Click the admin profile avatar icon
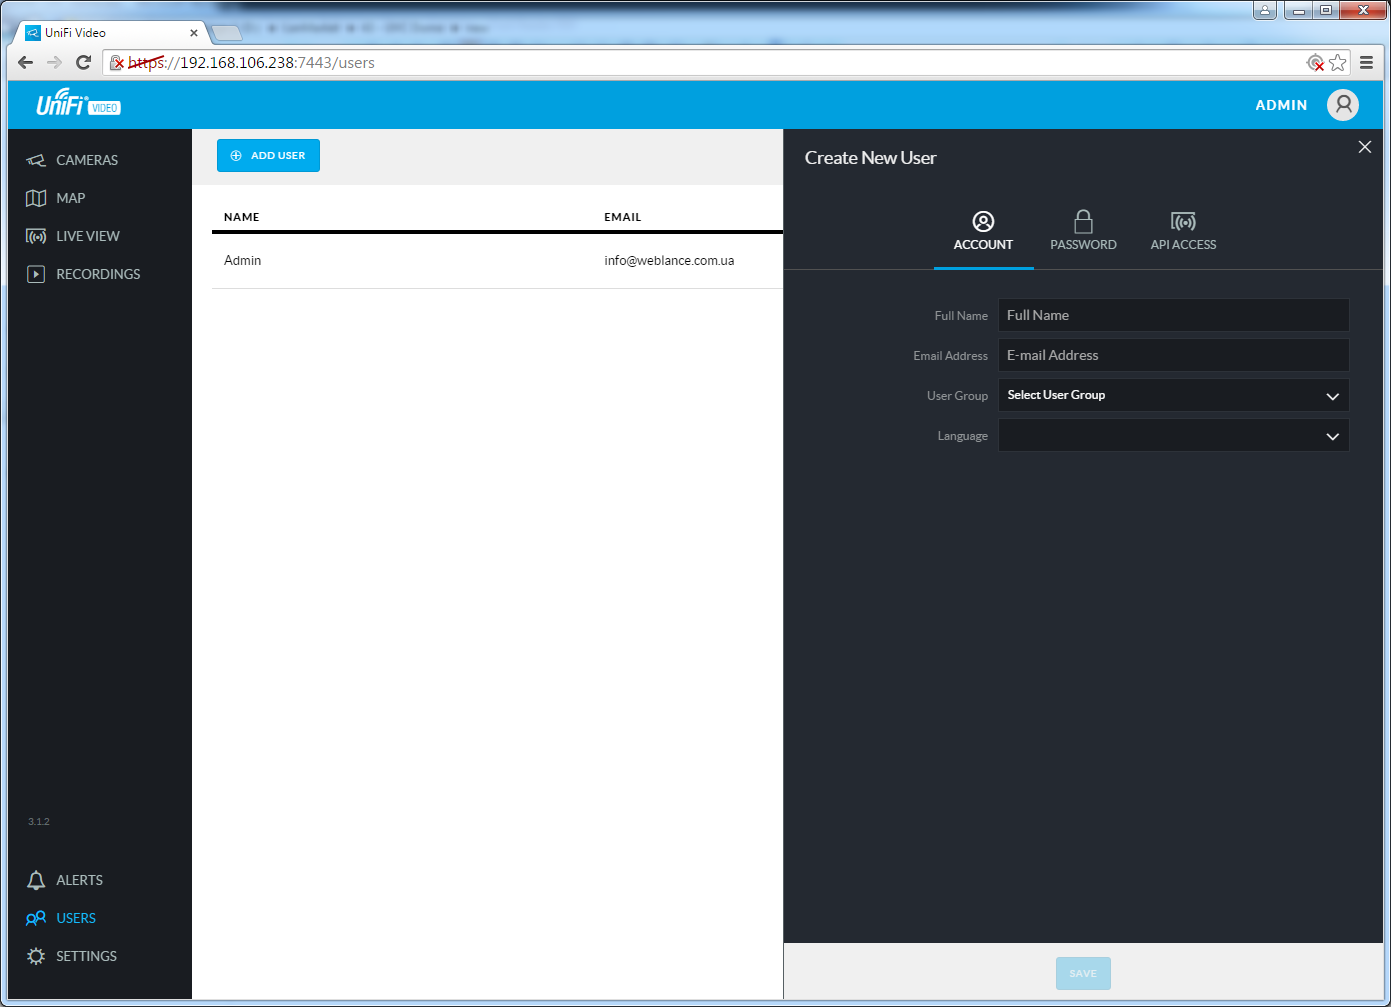This screenshot has width=1391, height=1007. coord(1342,105)
